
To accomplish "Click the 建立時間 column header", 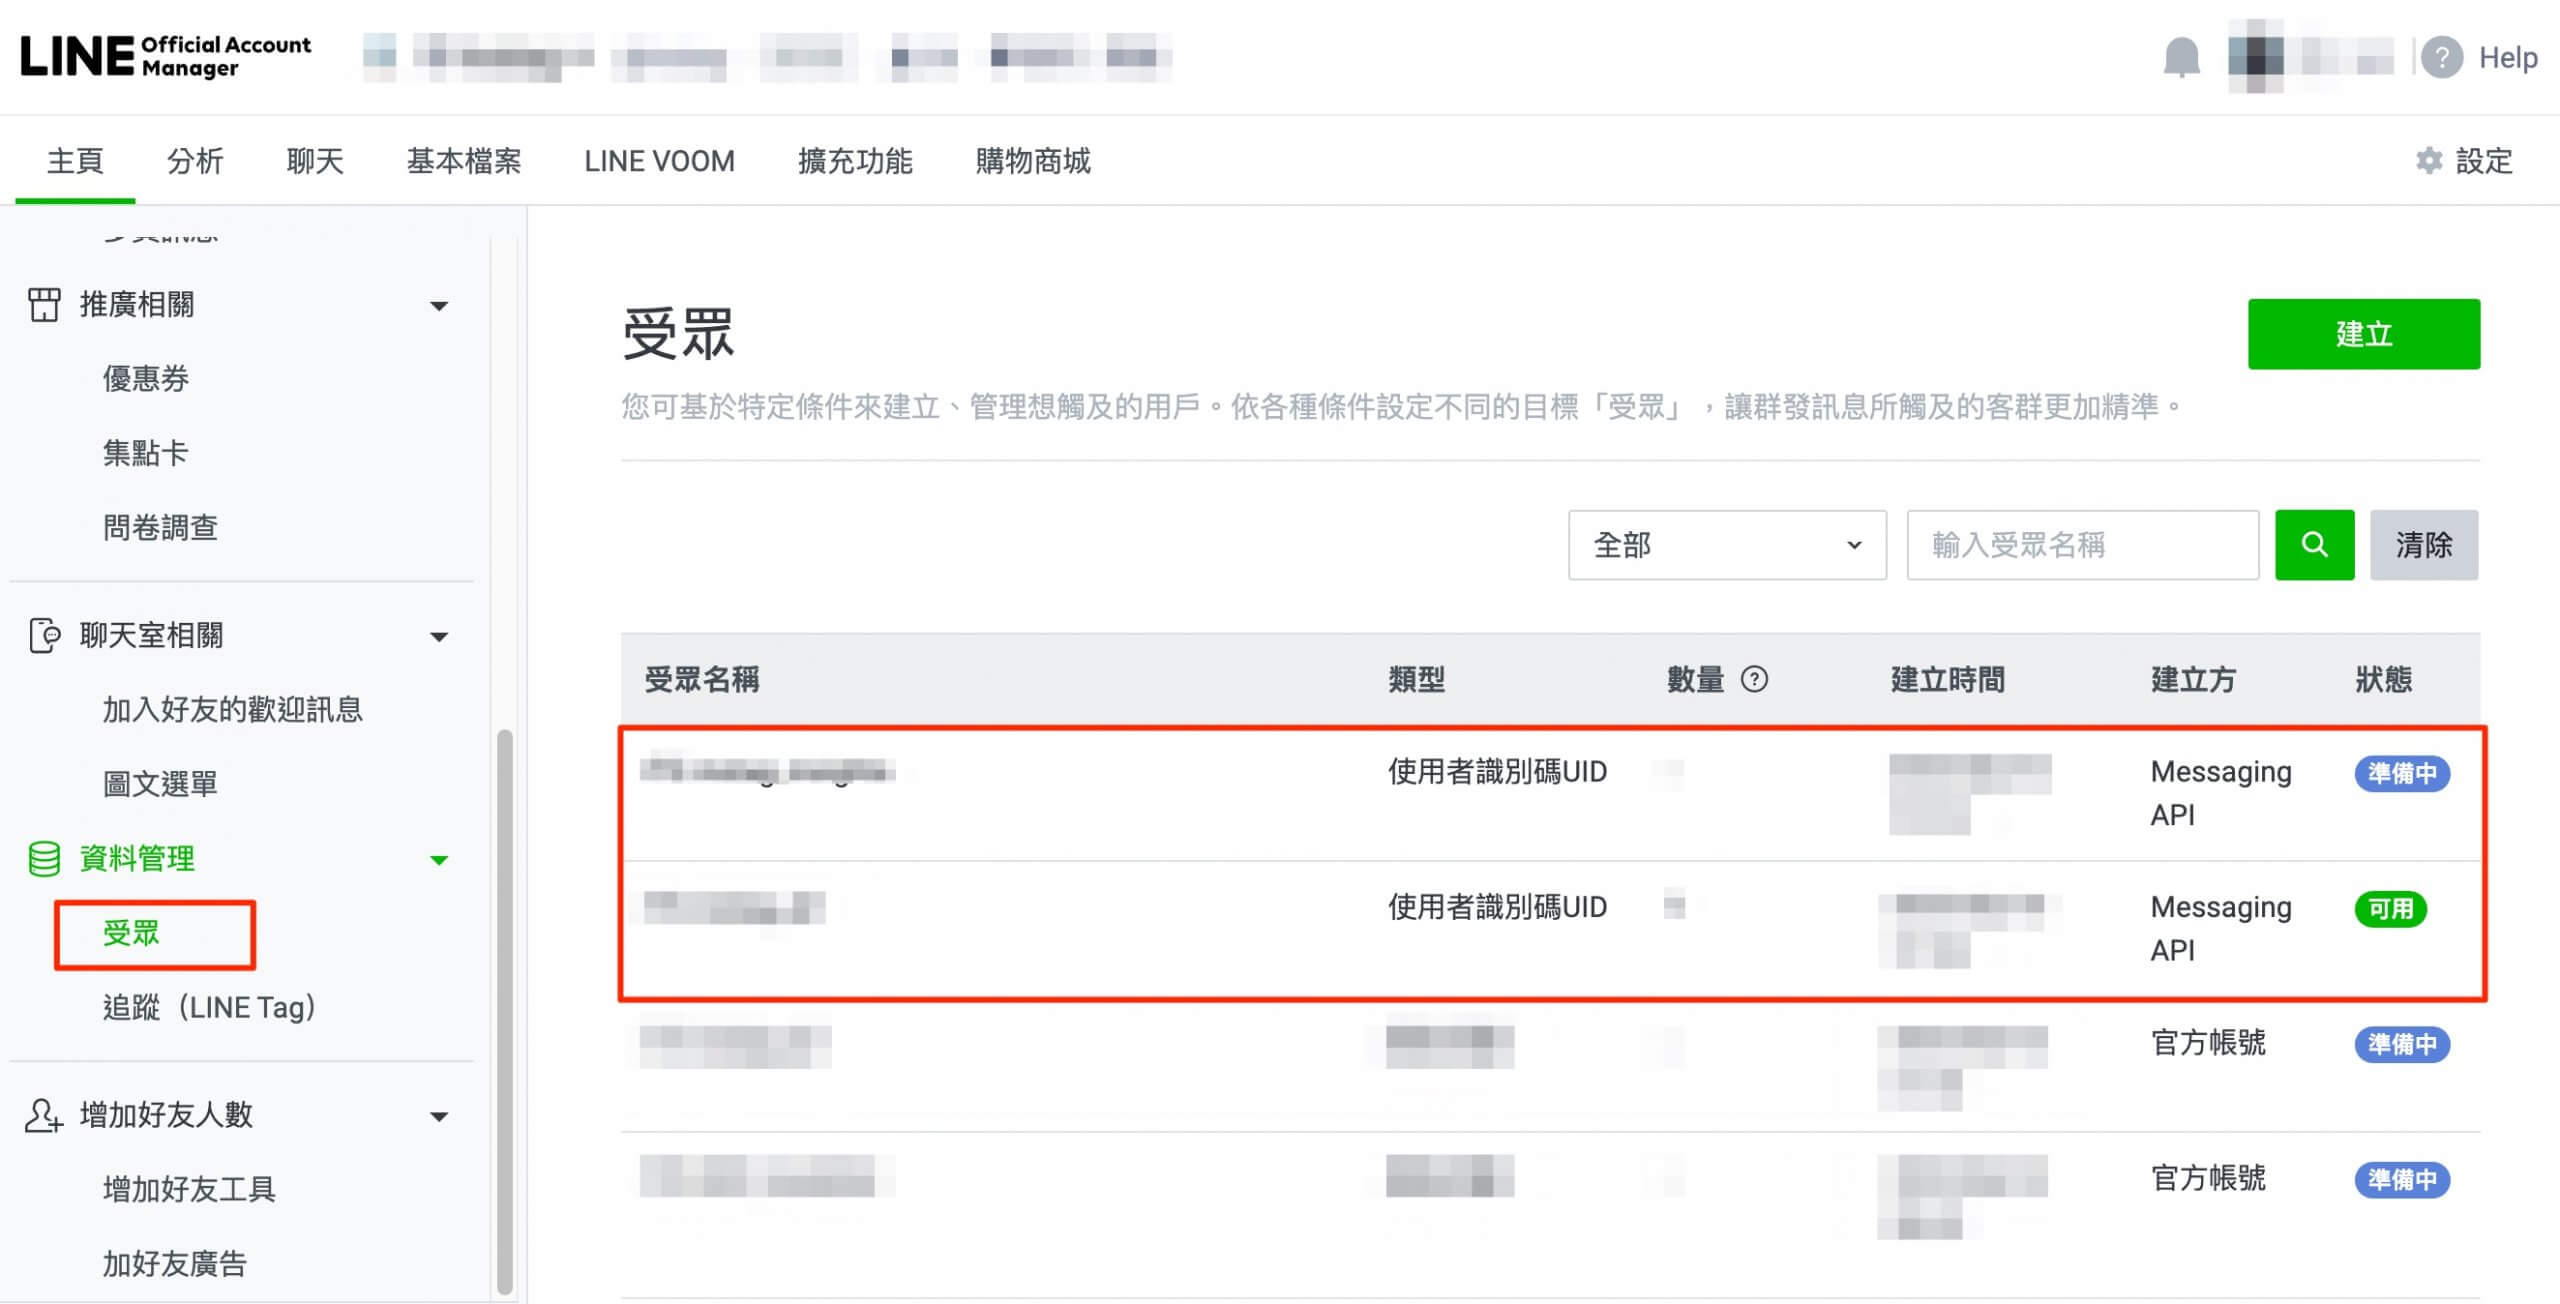I will tap(1948, 680).
